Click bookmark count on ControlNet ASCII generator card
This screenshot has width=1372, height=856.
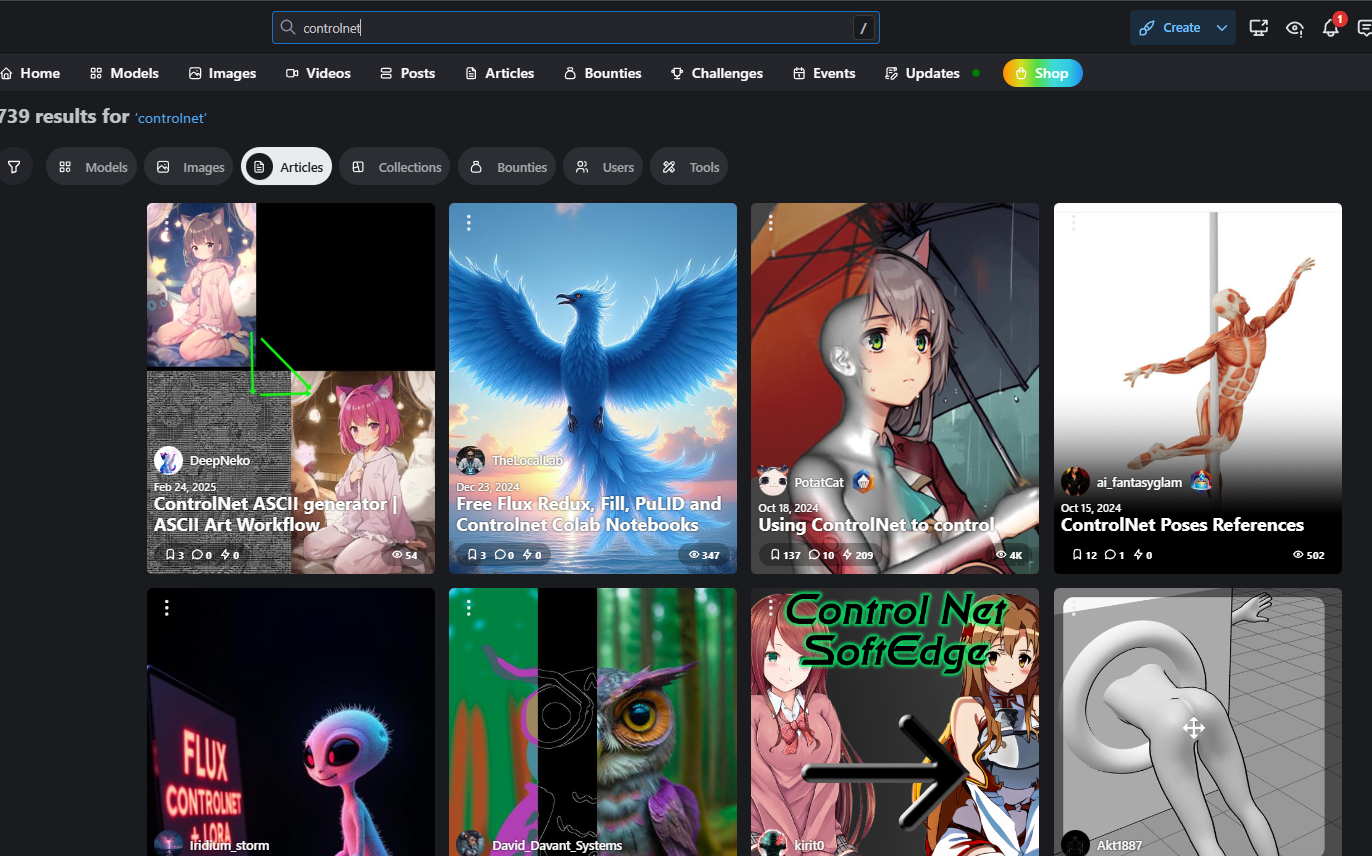point(174,554)
